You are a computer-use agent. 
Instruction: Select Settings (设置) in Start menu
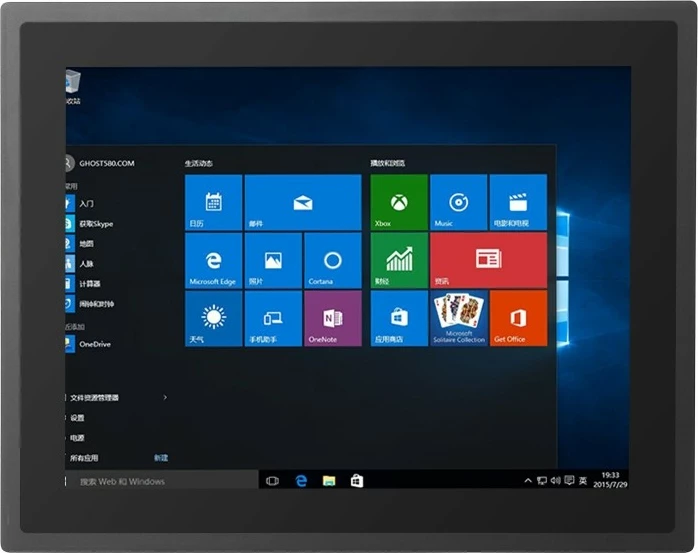click(x=78, y=417)
